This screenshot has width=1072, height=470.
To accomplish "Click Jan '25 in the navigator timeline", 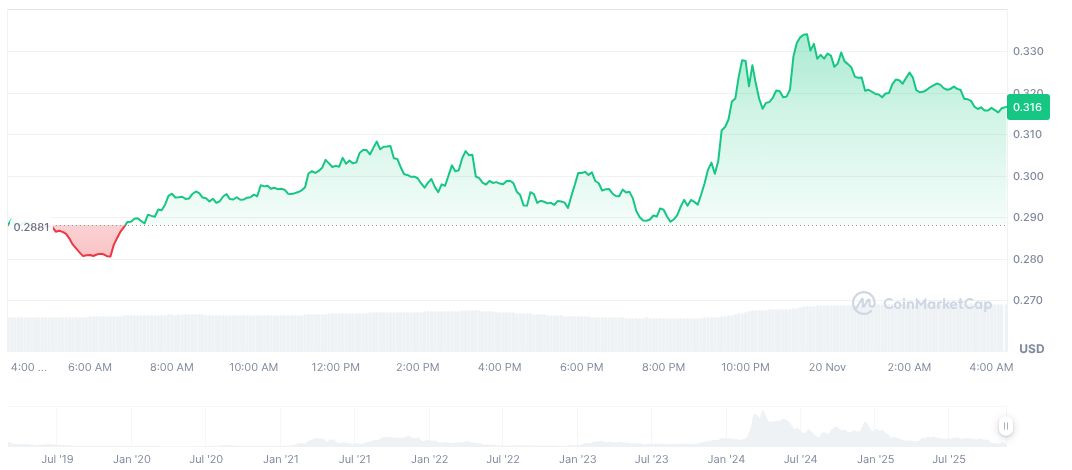I will (874, 458).
